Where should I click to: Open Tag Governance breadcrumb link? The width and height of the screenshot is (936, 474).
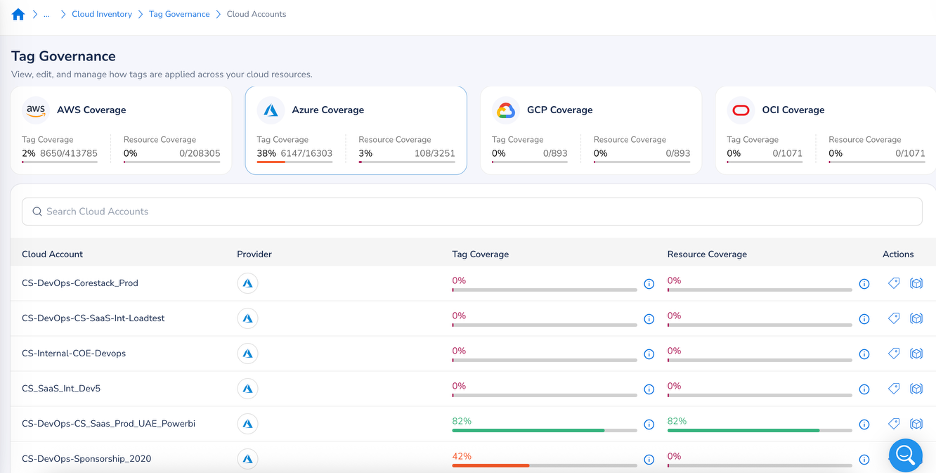tap(179, 14)
